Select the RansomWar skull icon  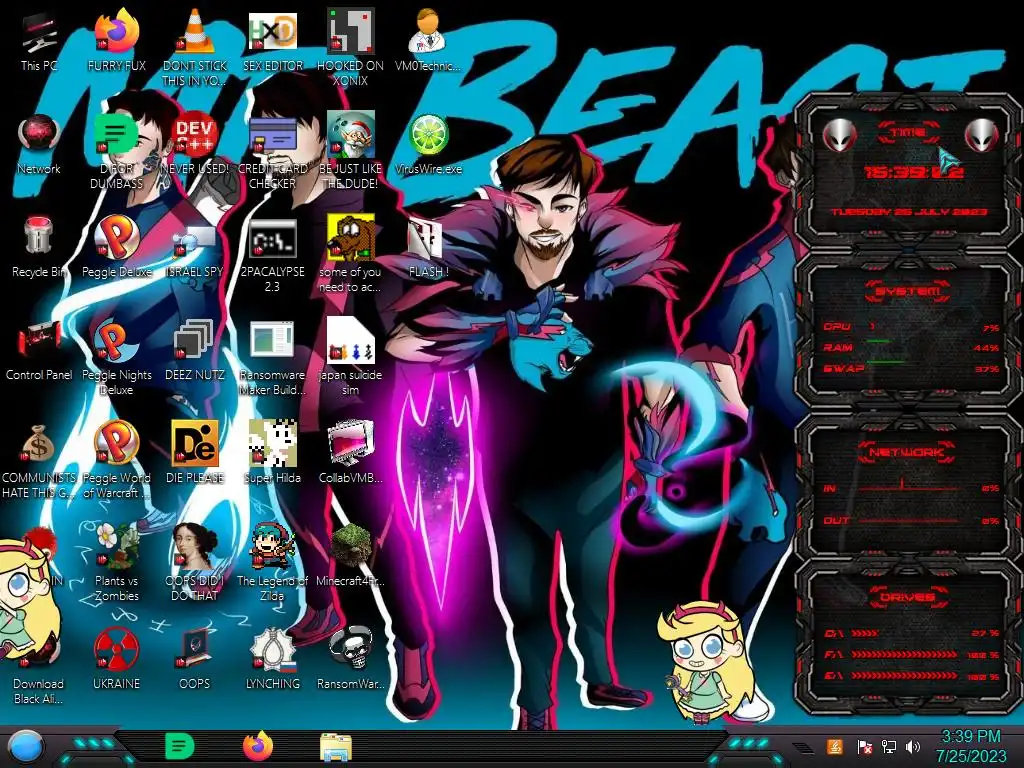point(351,658)
